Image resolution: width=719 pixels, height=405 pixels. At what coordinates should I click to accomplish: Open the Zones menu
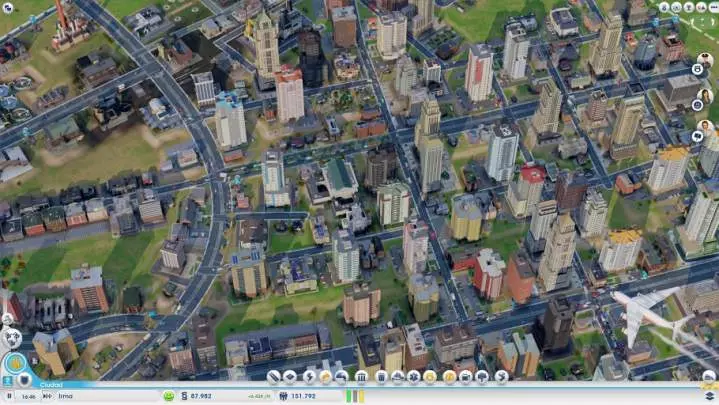[290, 377]
